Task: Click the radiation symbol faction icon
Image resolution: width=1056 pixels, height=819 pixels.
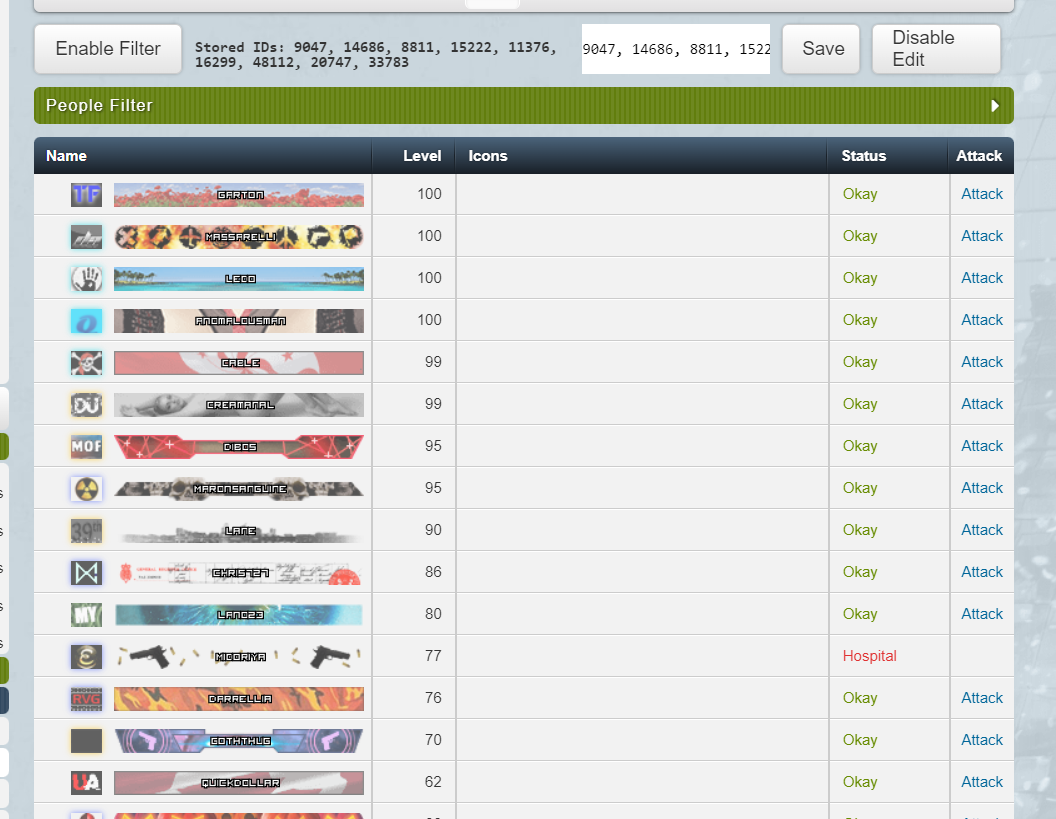Action: click(x=86, y=489)
